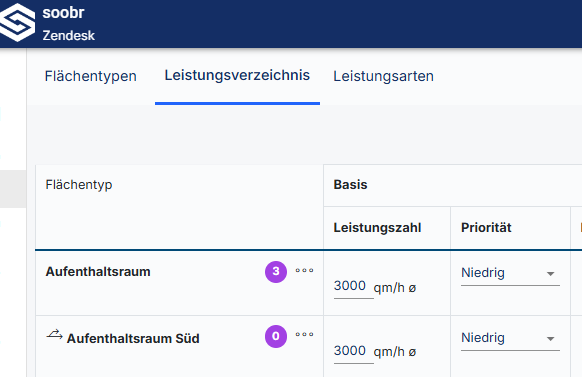Click the Leistungszahl column header
Viewport: 582px width, 377px height.
tap(377, 227)
